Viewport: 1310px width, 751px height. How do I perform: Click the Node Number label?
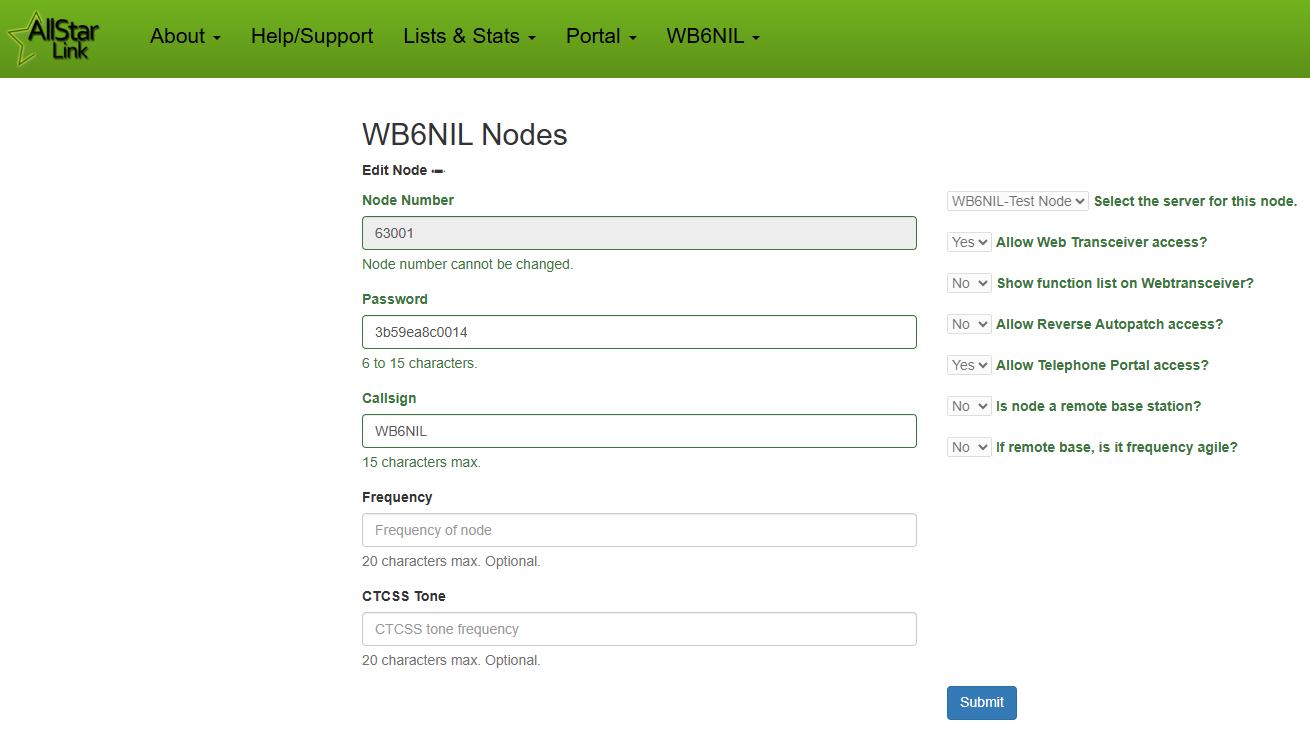pyautogui.click(x=408, y=200)
